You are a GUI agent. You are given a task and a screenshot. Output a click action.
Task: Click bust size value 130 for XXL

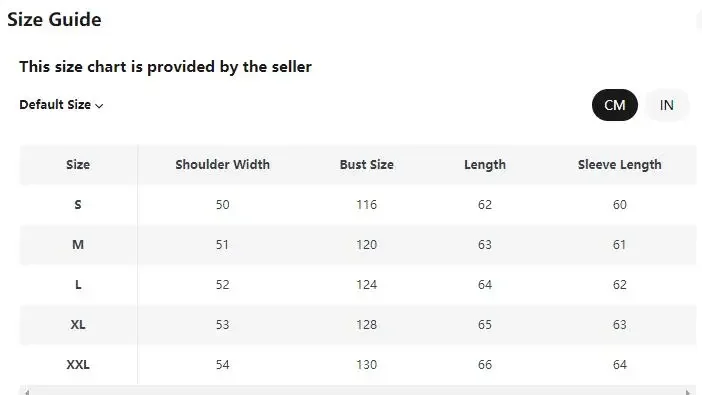(367, 365)
